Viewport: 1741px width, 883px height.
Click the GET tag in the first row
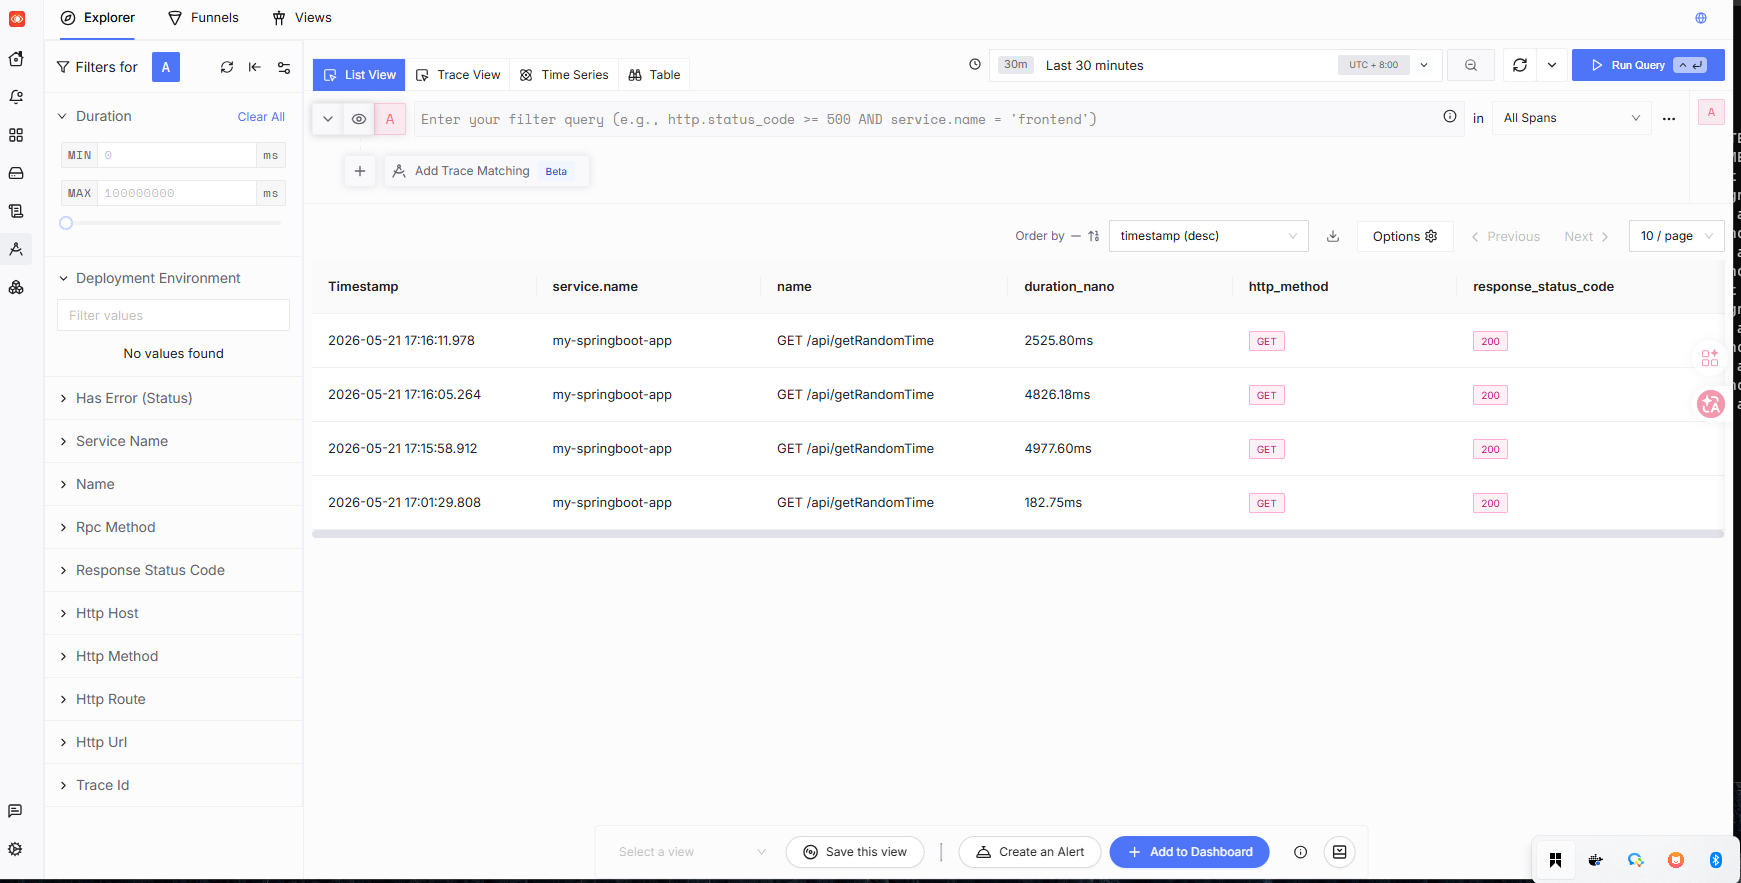(x=1267, y=342)
